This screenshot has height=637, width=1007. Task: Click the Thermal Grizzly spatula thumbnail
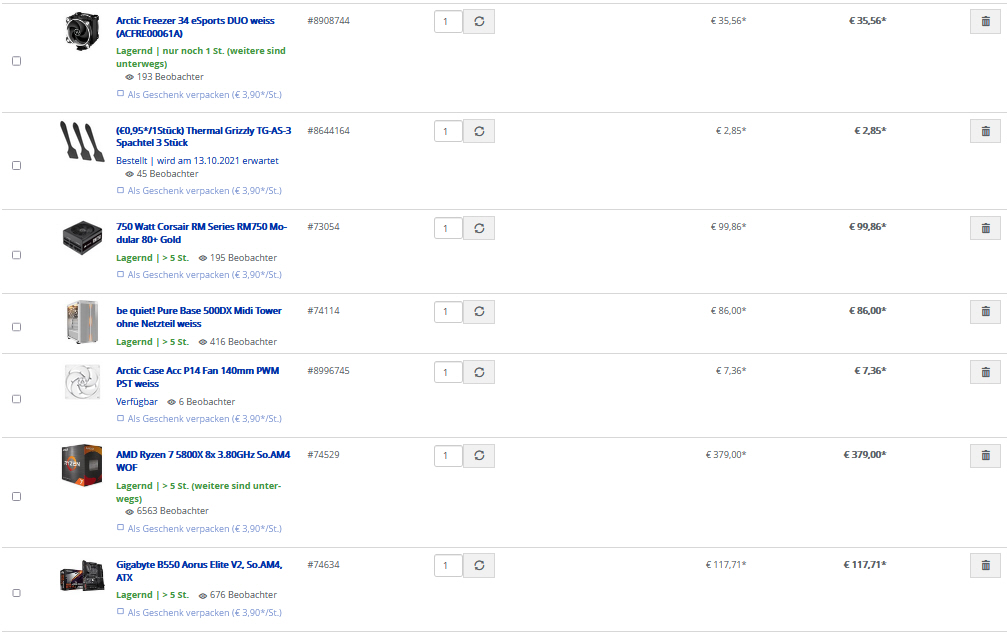82,141
